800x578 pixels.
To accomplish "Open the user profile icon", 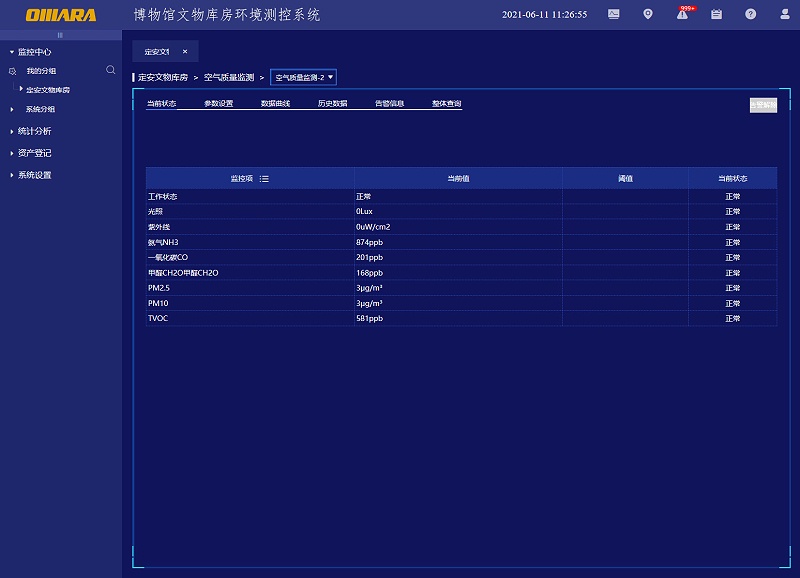I will 783,14.
